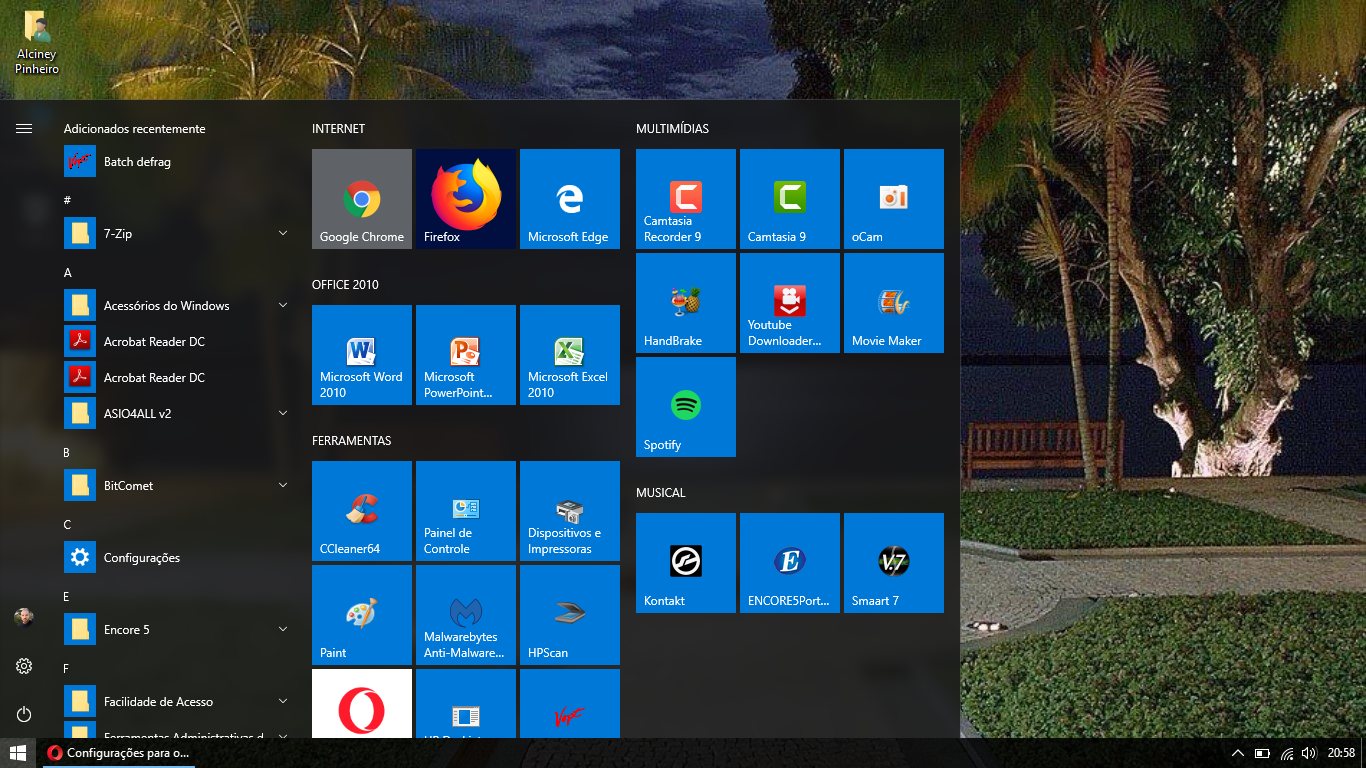The width and height of the screenshot is (1366, 768).
Task: Click the MULTIMÍDIAS group title
Action: click(x=672, y=129)
